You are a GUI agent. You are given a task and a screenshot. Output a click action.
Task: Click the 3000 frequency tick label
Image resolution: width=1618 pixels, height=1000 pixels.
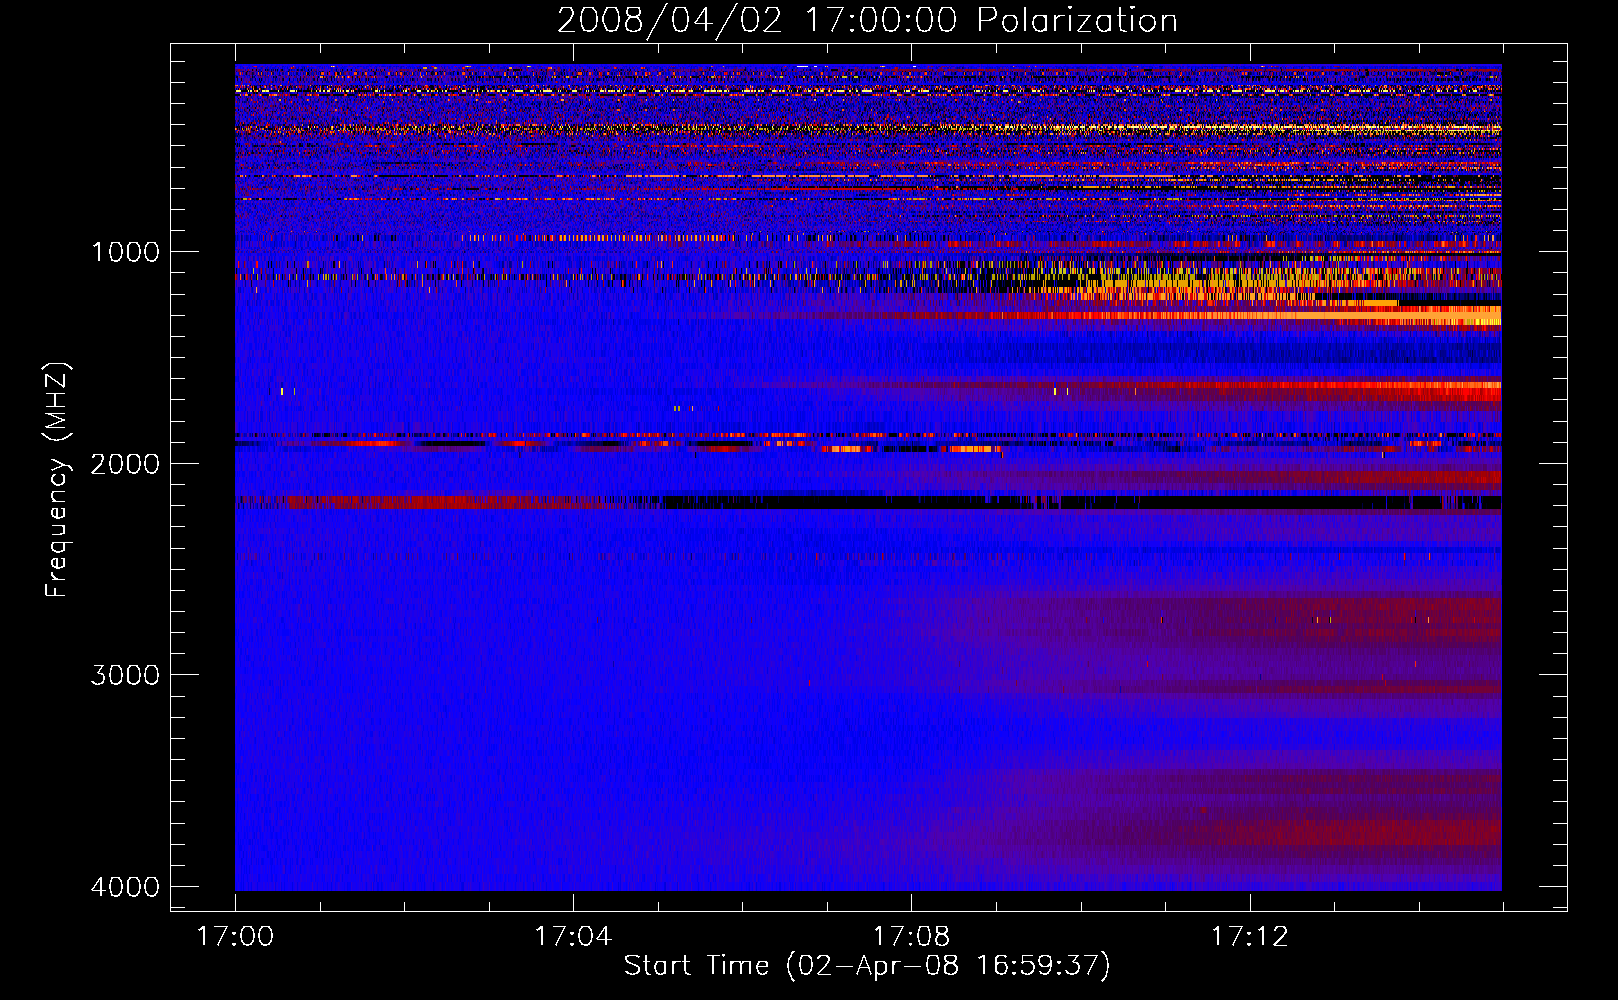coord(125,675)
